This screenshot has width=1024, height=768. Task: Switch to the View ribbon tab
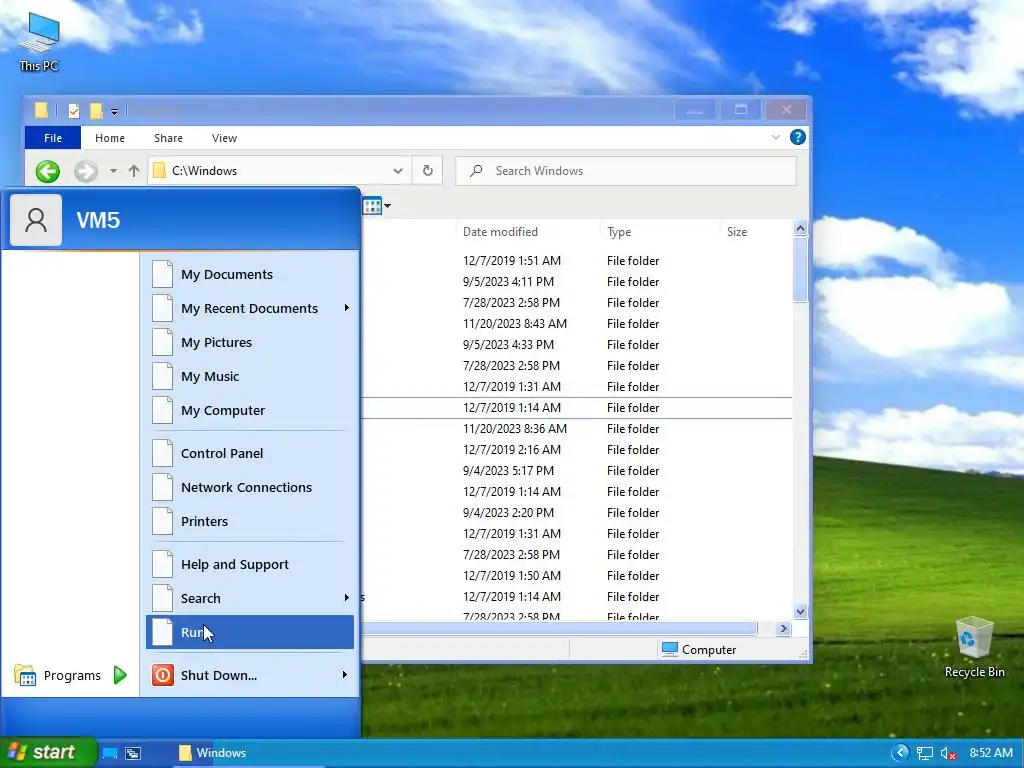(224, 138)
